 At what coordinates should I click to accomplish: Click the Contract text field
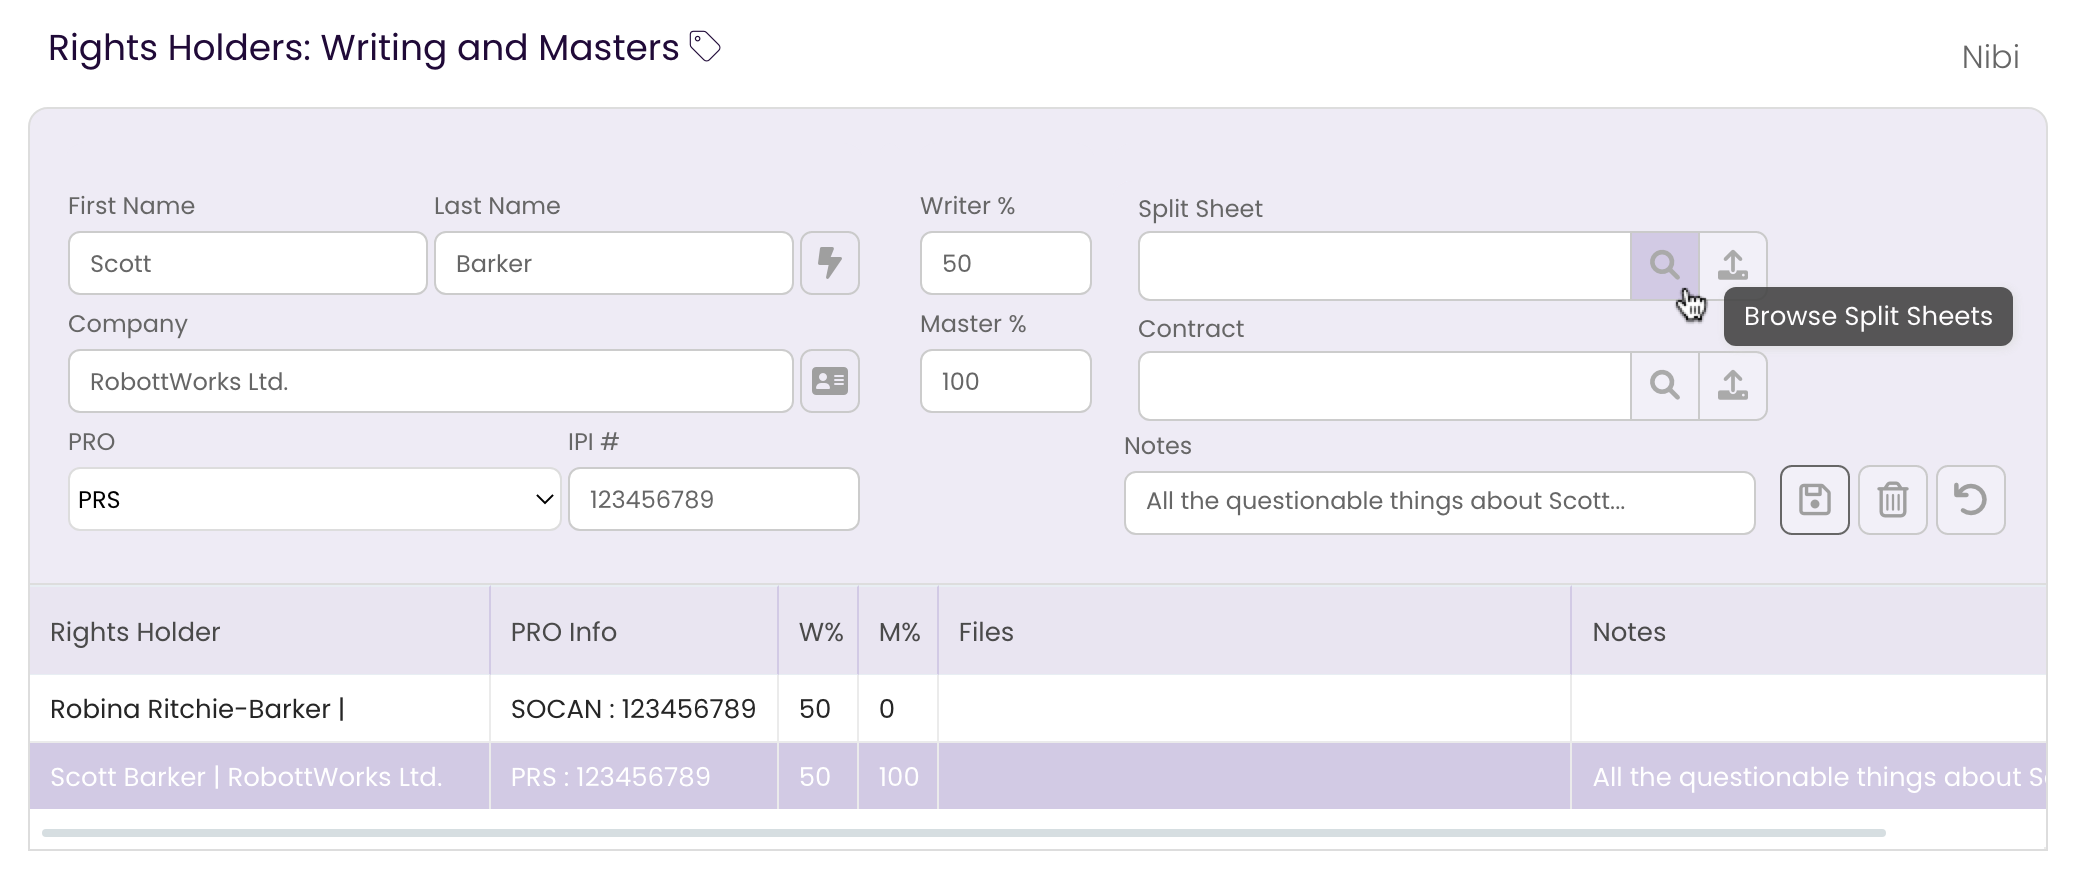click(x=1385, y=386)
